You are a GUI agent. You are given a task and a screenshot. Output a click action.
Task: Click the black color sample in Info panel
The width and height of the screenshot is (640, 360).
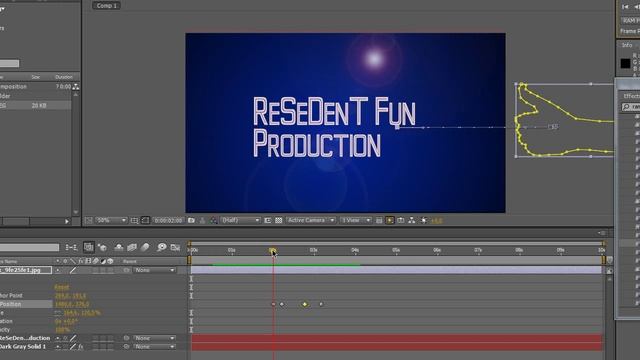click(x=625, y=63)
